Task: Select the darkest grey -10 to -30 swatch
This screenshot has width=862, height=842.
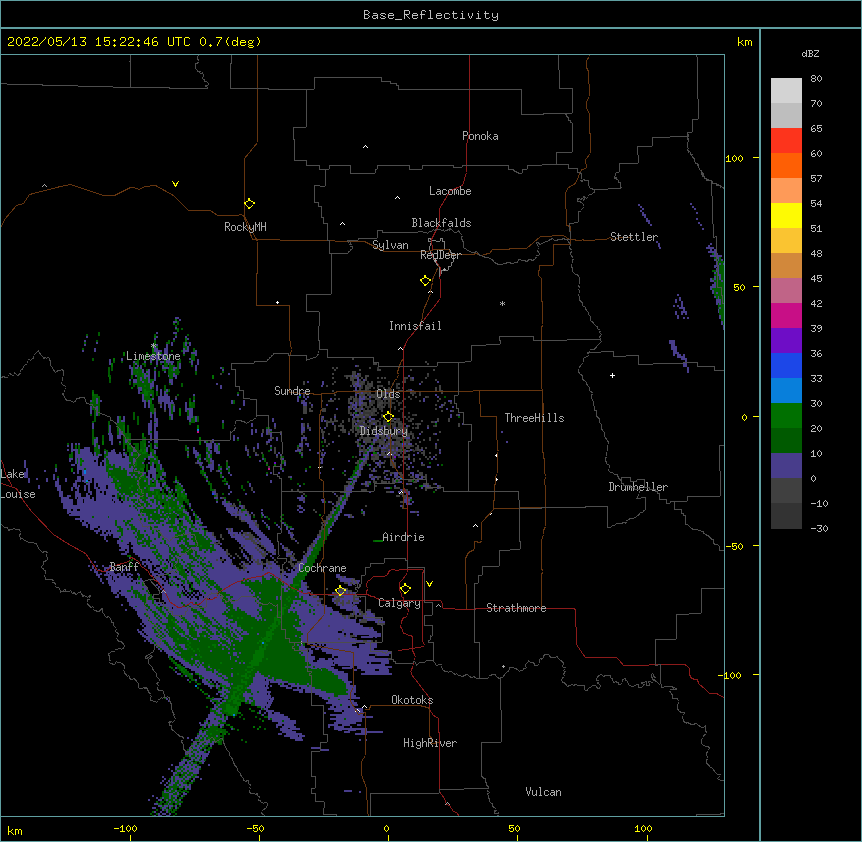Action: click(786, 516)
